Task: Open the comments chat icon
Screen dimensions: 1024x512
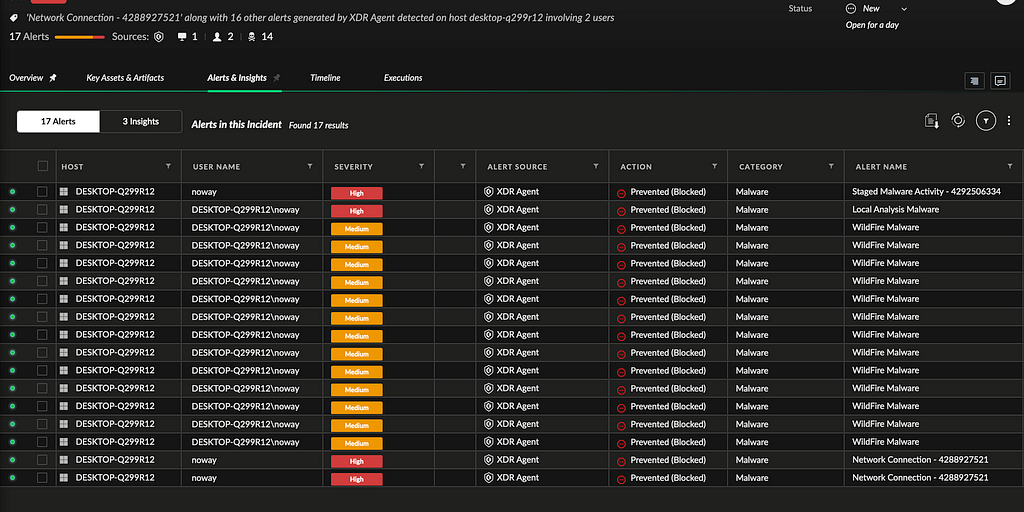Action: (x=999, y=81)
